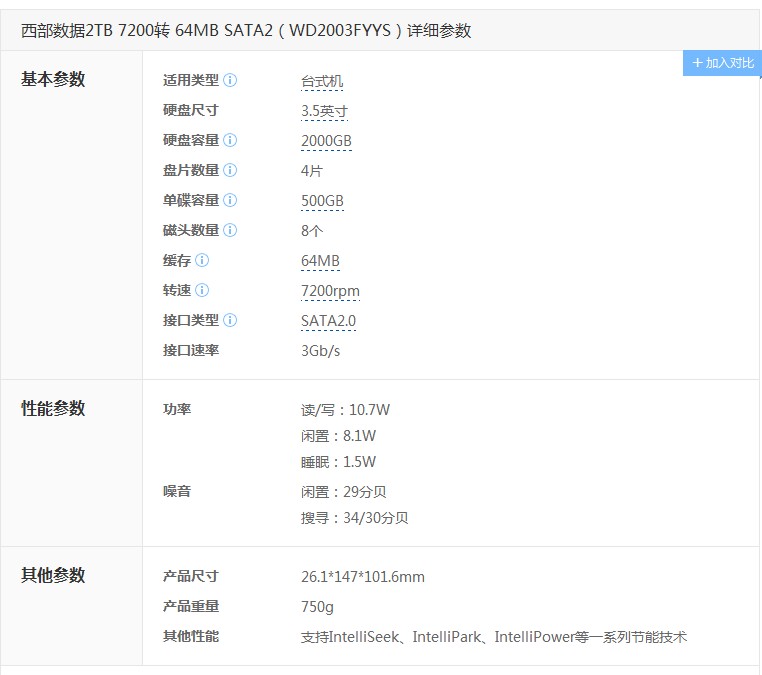Click the 750g weight value
The image size is (762, 675).
tap(317, 607)
